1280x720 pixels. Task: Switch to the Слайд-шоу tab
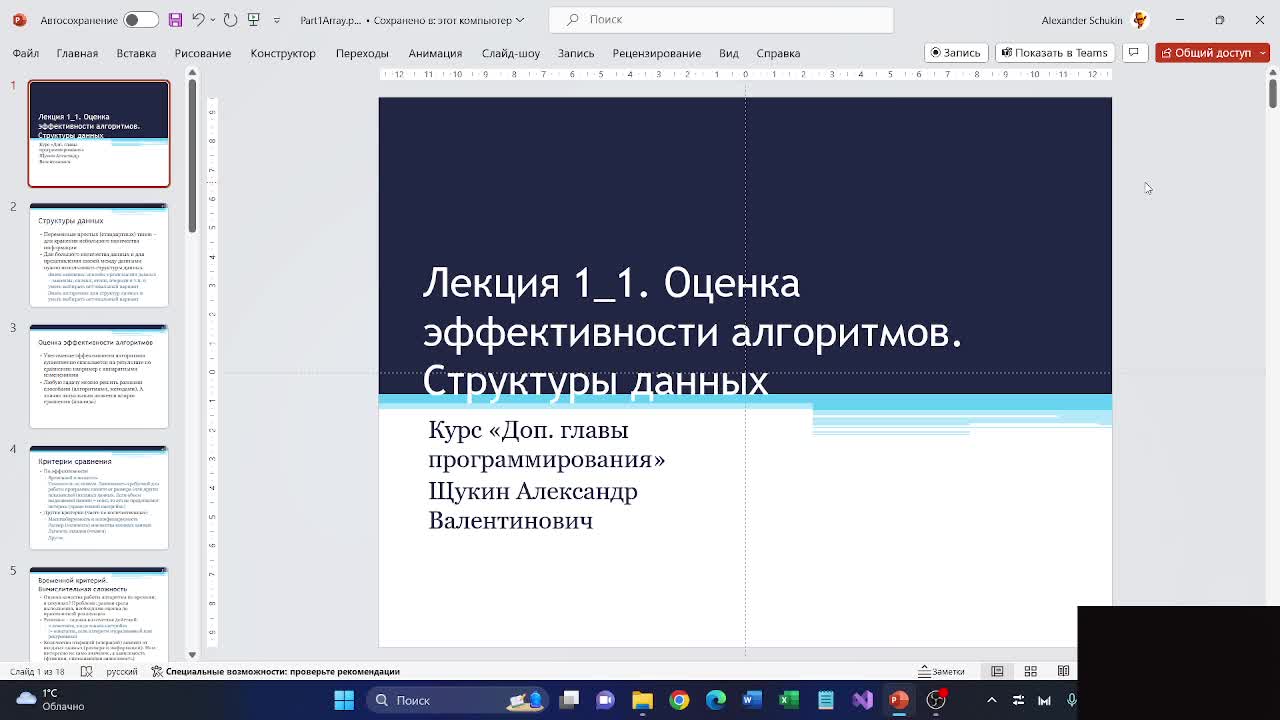(x=510, y=53)
